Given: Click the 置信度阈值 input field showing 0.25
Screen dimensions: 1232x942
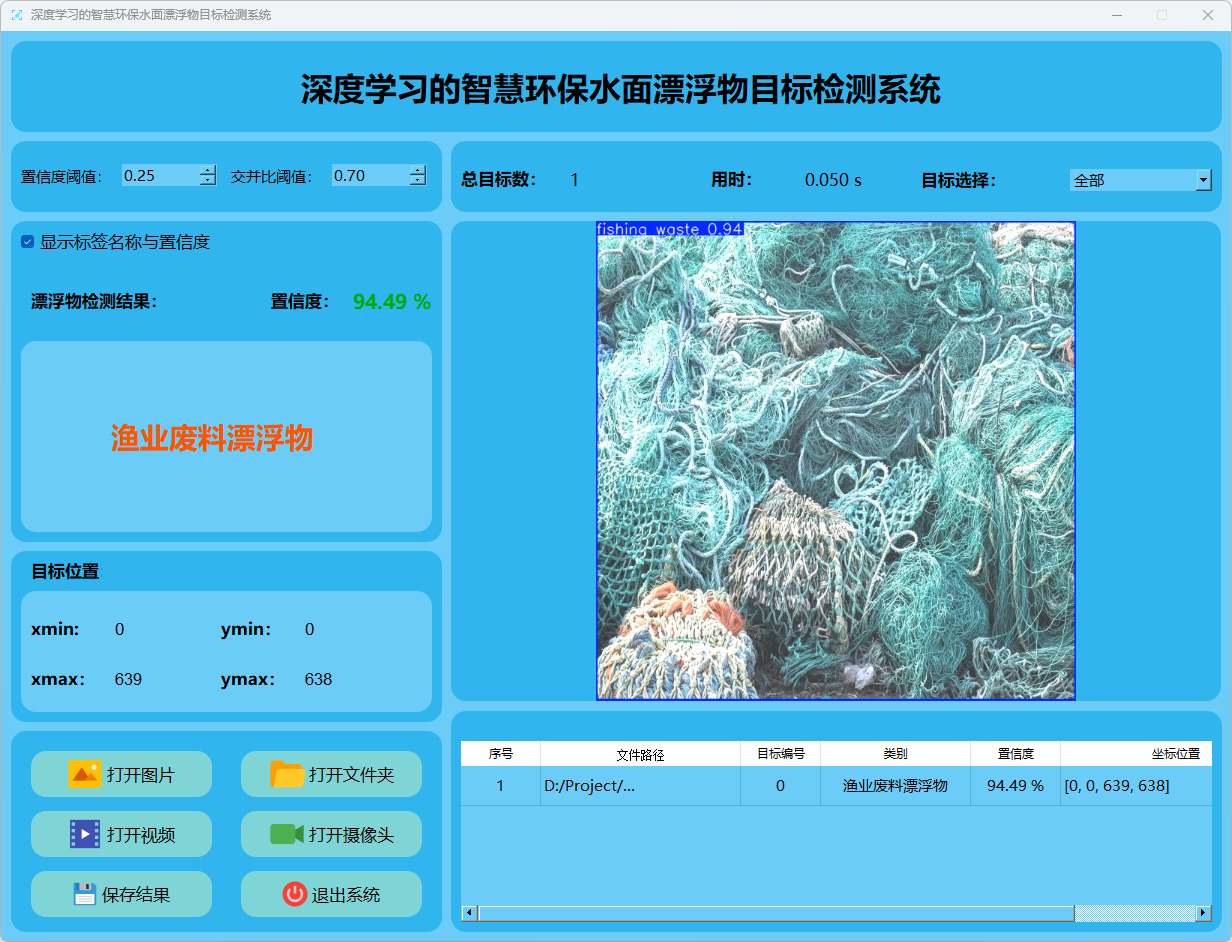Looking at the screenshot, I should [158, 176].
